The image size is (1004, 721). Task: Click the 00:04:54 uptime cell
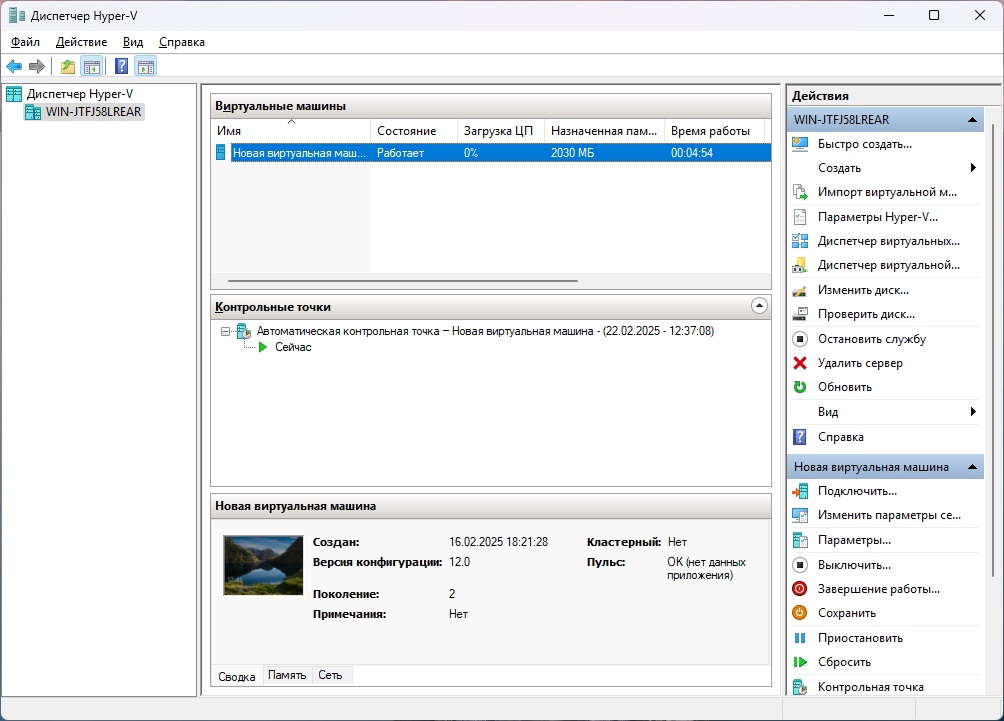[x=692, y=153]
